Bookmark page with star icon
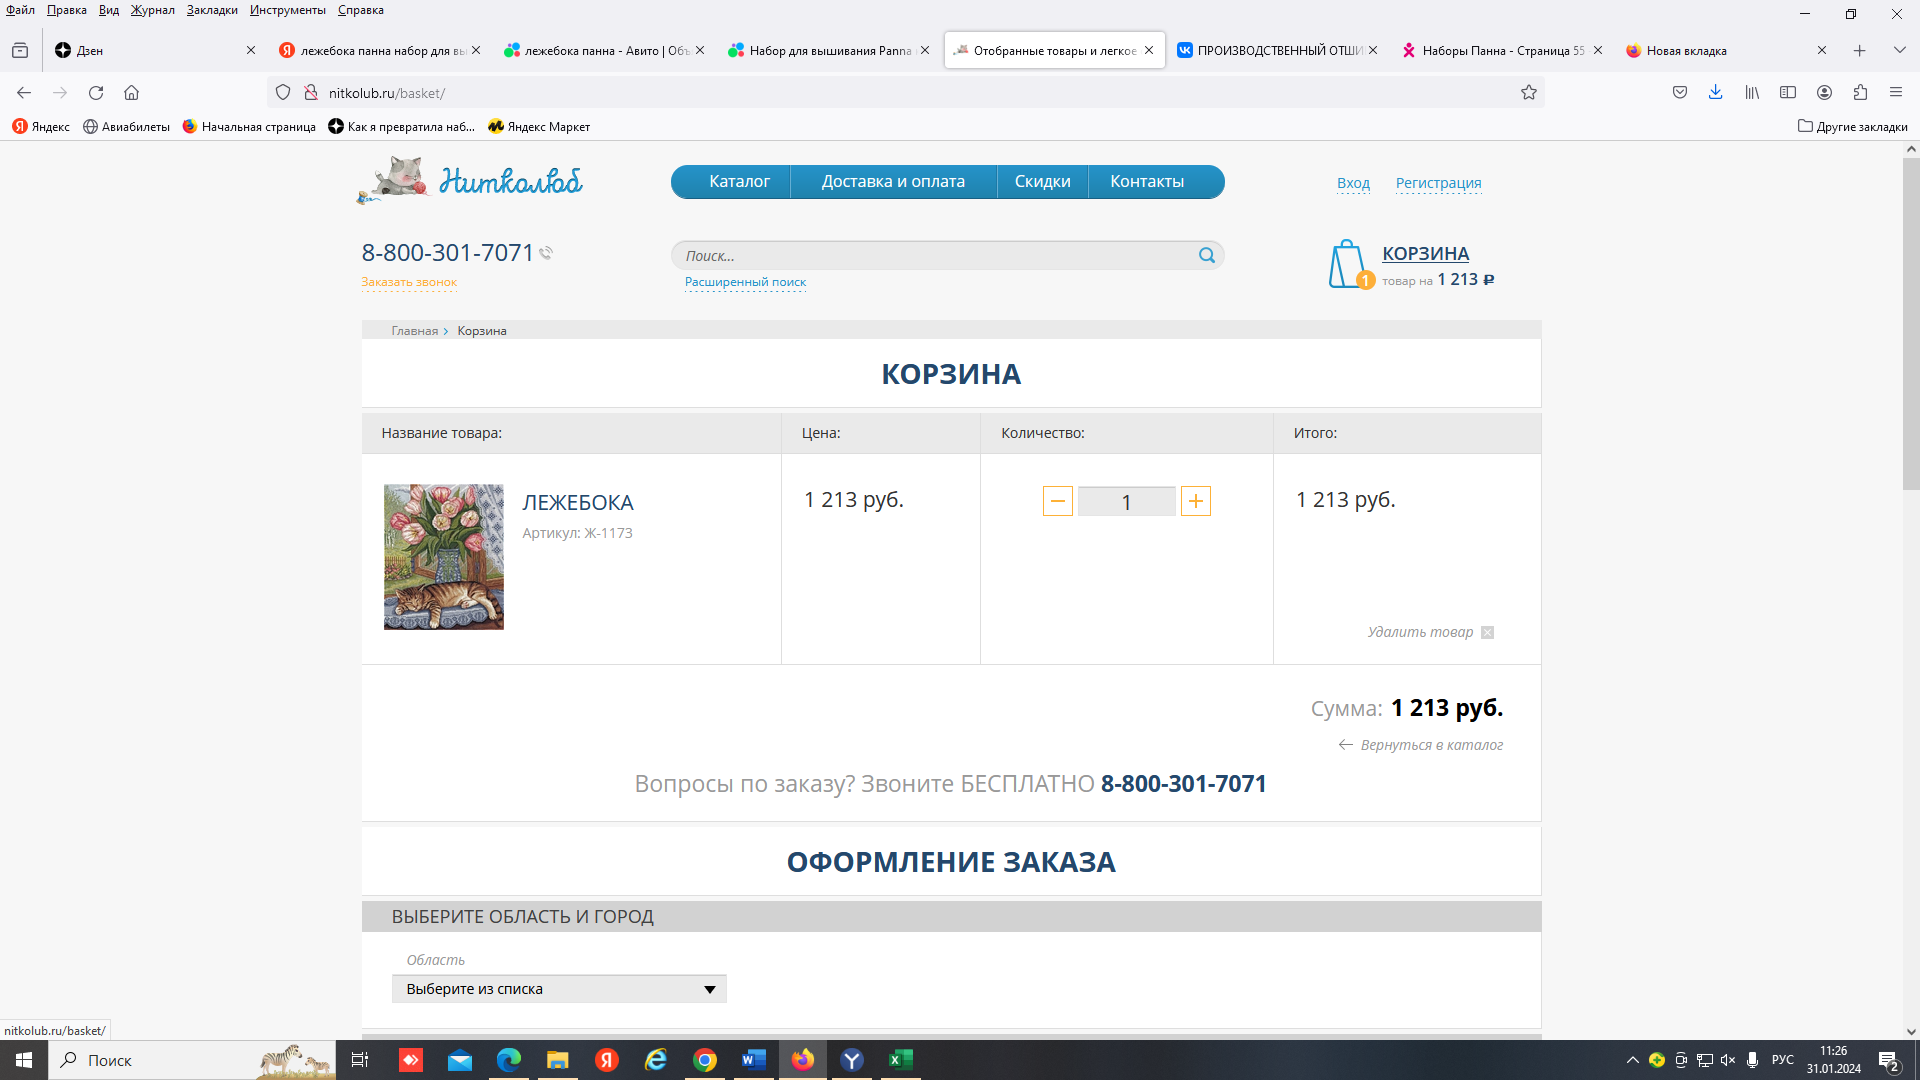The height and width of the screenshot is (1080, 1920). pyautogui.click(x=1528, y=93)
